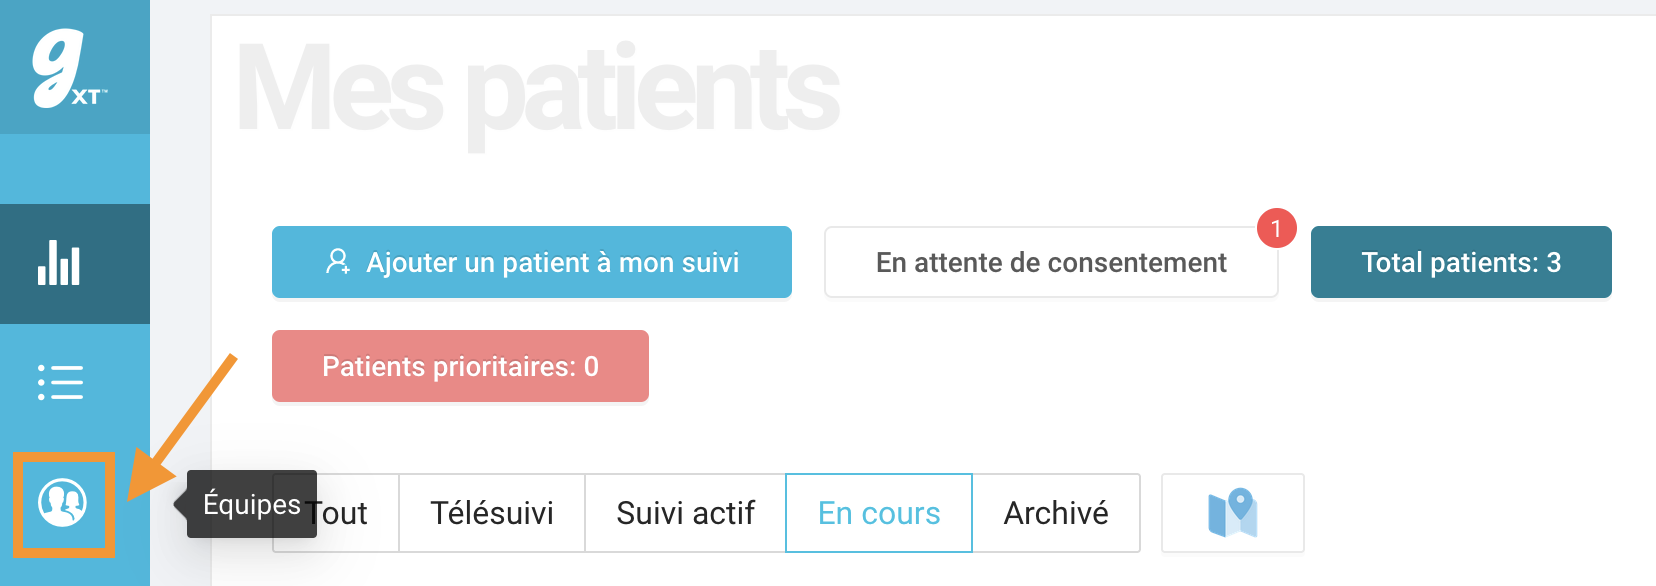1656x586 pixels.
Task: Select the En cours tab
Action: point(879,513)
